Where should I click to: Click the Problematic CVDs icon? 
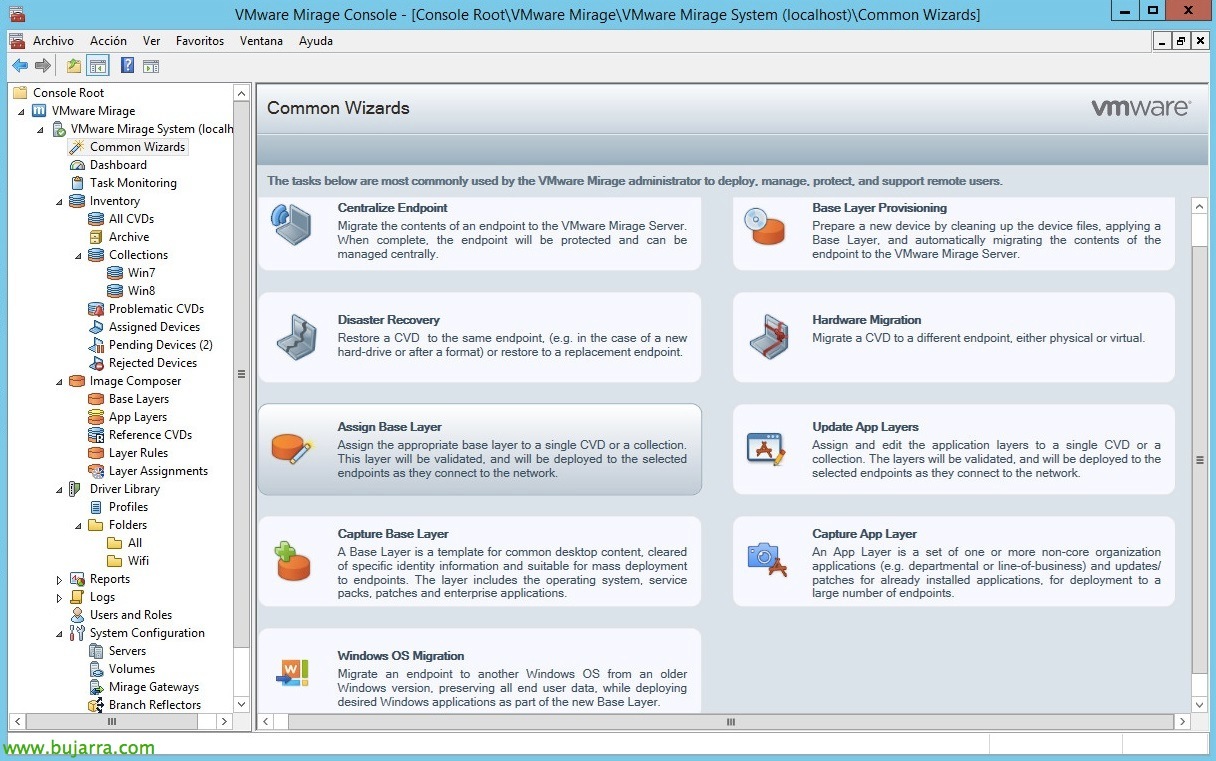(x=96, y=309)
